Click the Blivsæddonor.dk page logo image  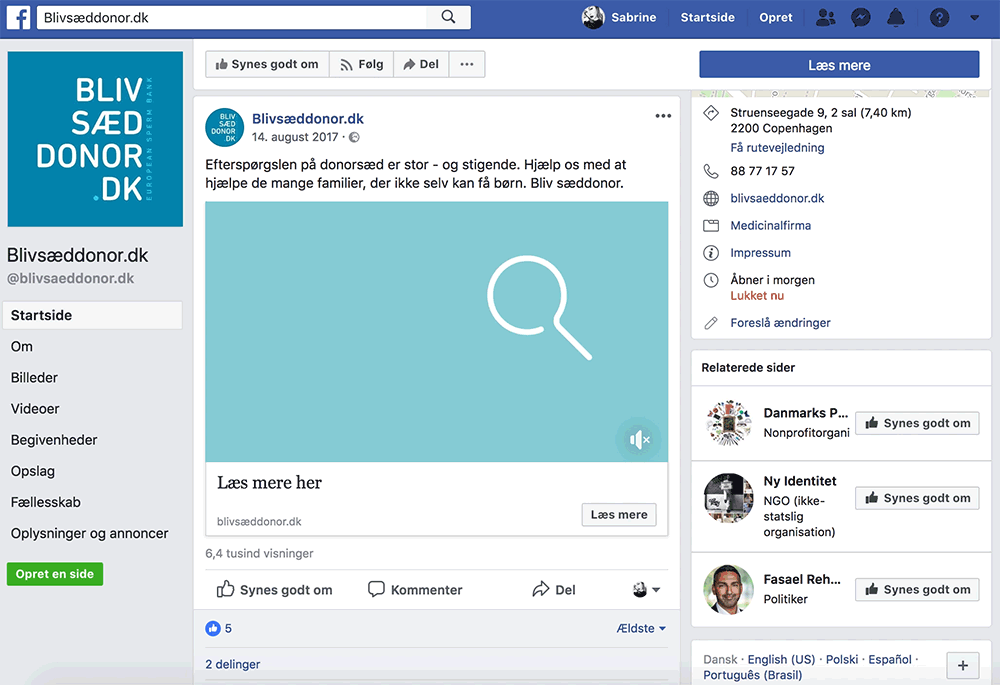click(95, 139)
